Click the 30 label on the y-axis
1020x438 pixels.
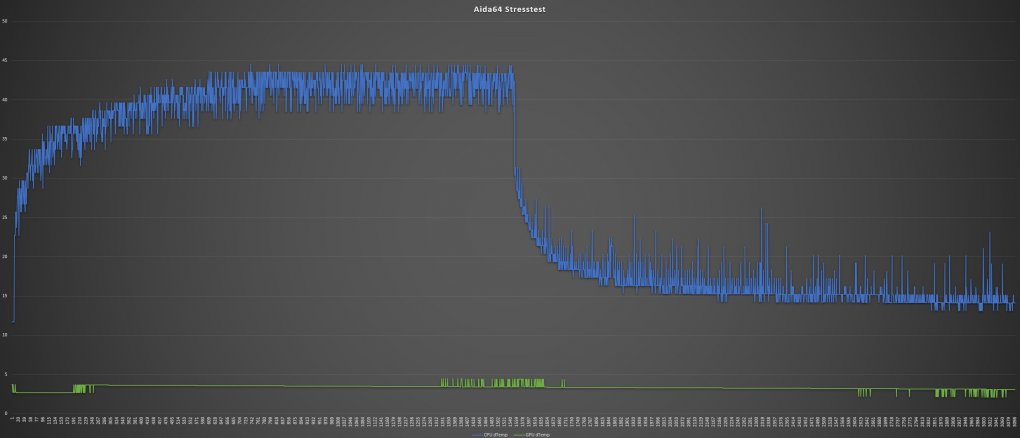(x=5, y=178)
